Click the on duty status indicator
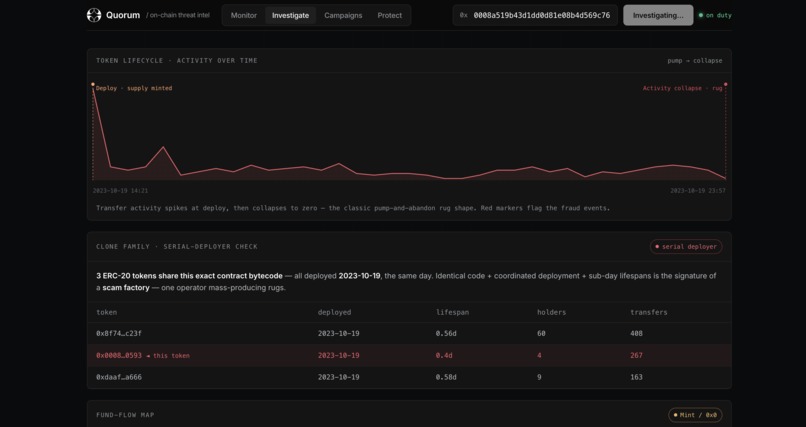Viewport: 806px width, 427px height. point(715,15)
